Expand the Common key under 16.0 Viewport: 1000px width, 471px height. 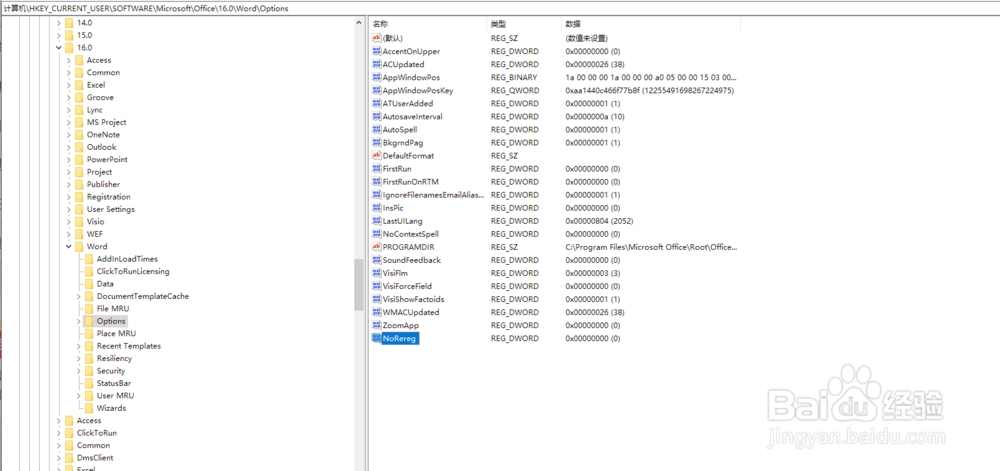(x=69, y=73)
